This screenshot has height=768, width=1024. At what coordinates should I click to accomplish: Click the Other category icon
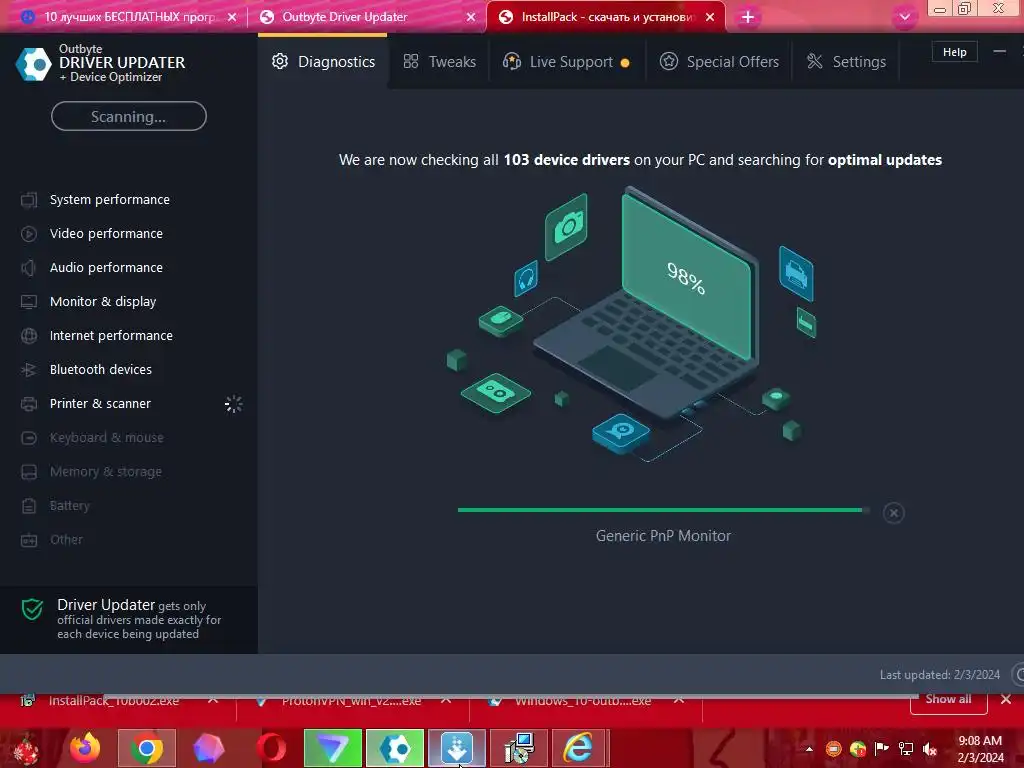click(29, 540)
